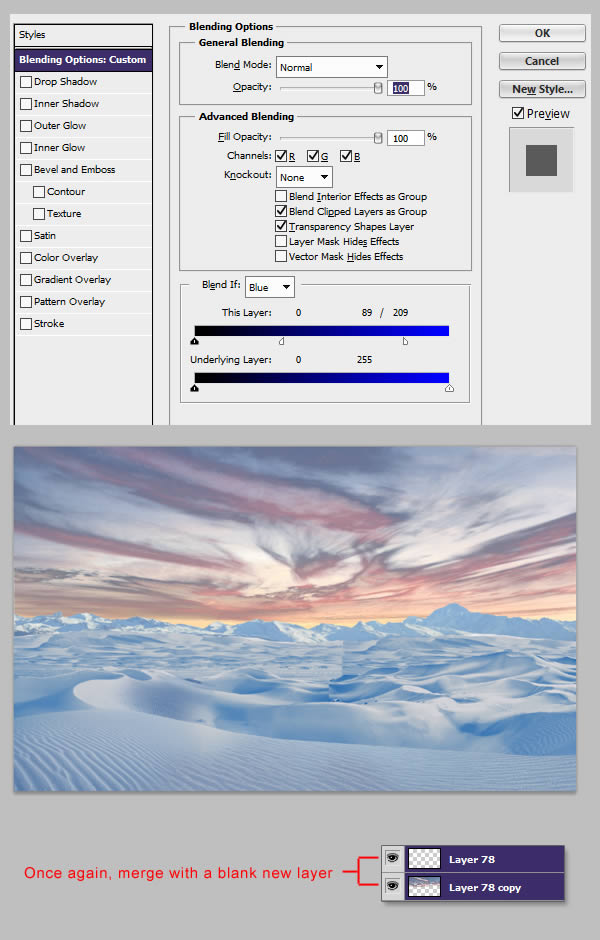Click the New Style... button
The width and height of the screenshot is (600, 940).
click(542, 89)
